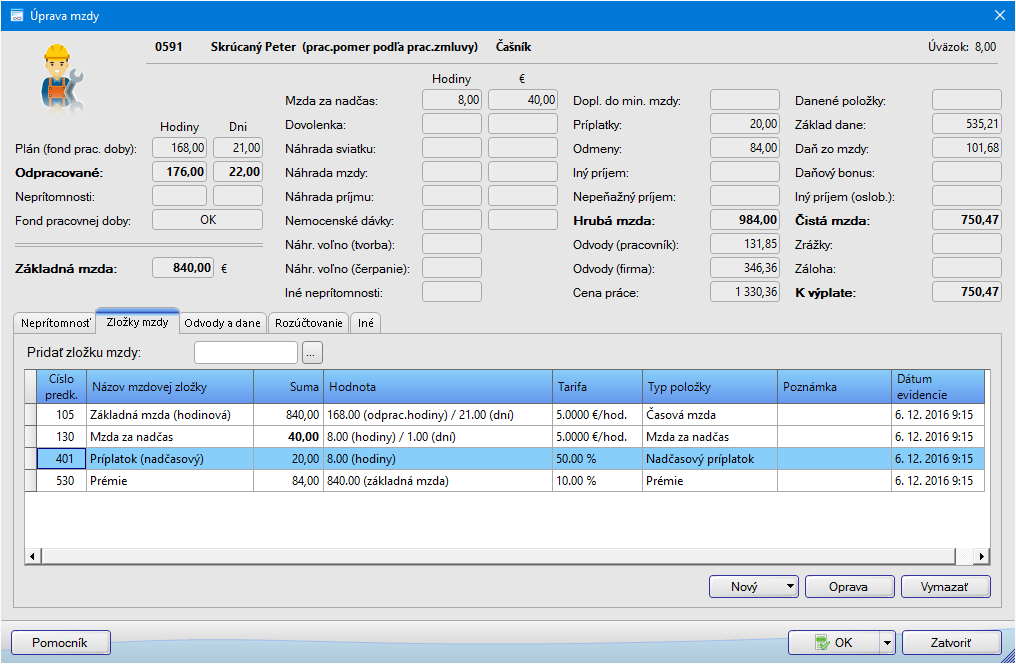Click the right scroll arrow of the table

(982, 556)
